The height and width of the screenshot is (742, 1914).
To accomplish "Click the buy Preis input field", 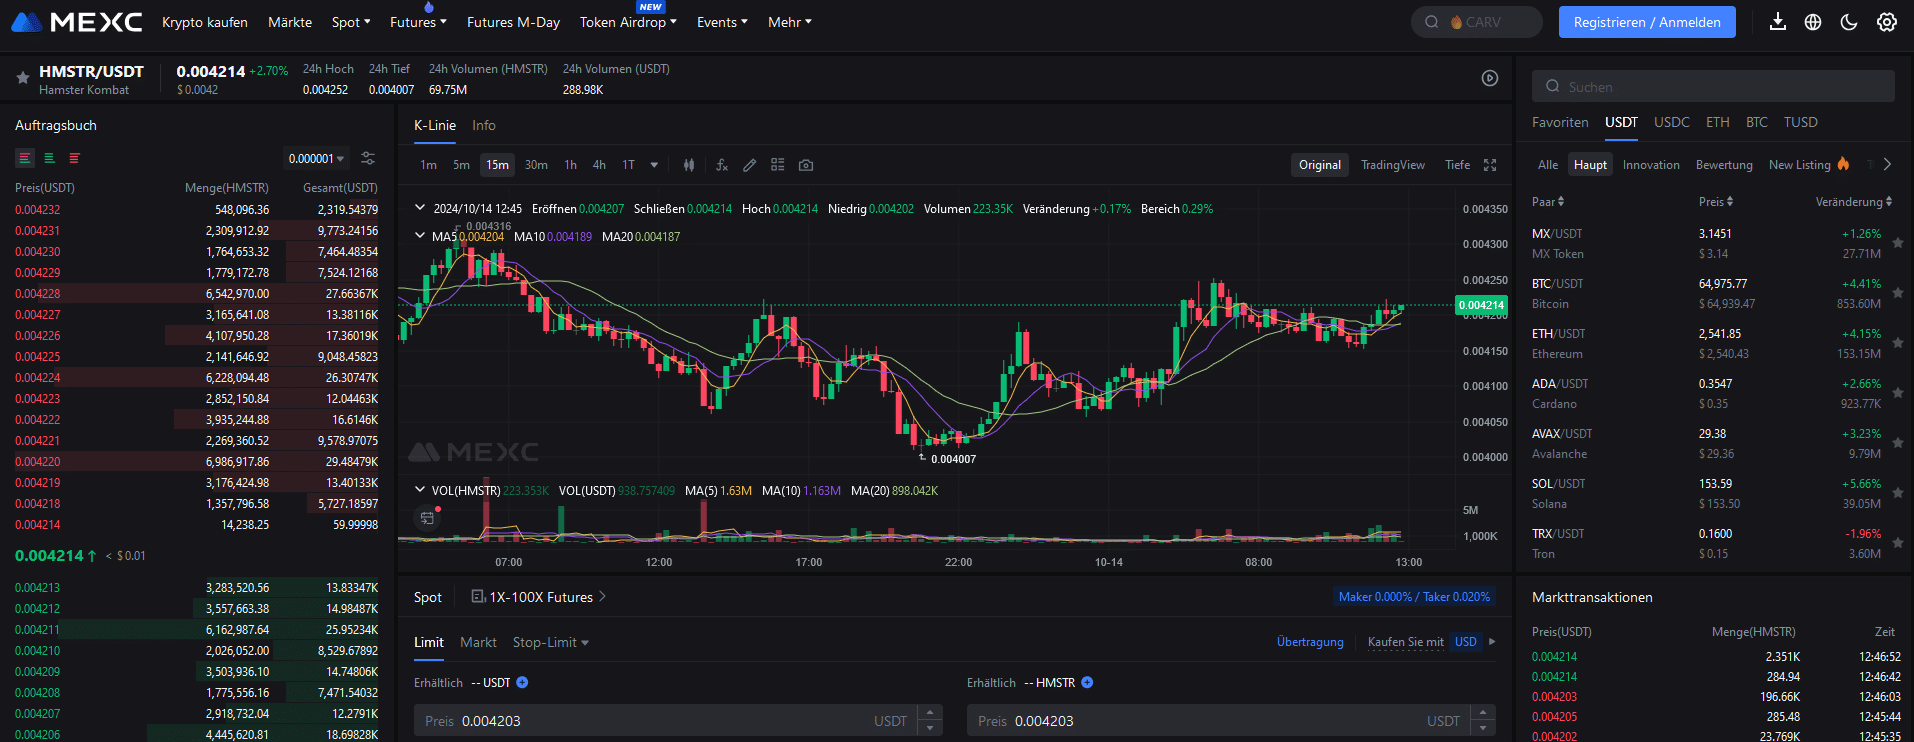I will coord(678,720).
